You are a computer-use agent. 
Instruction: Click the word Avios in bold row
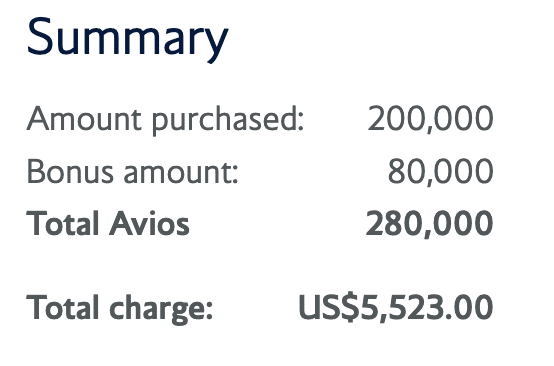coord(149,223)
